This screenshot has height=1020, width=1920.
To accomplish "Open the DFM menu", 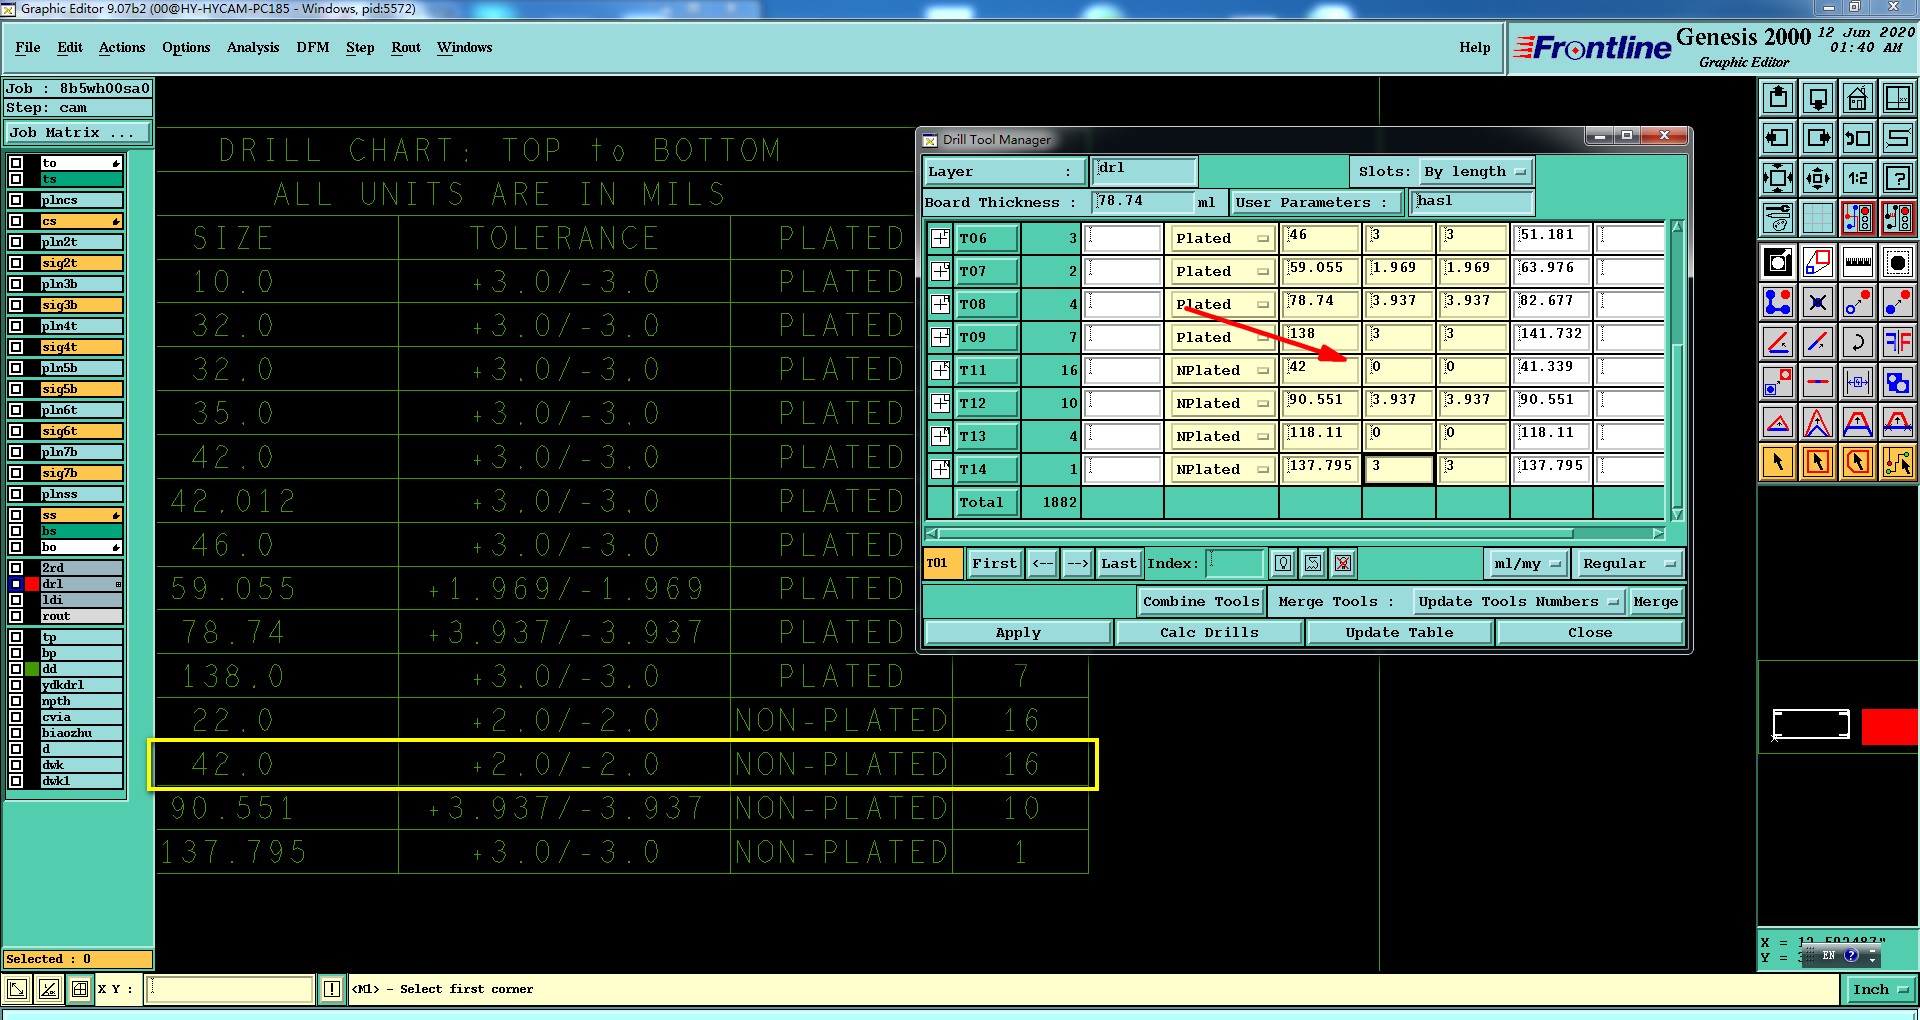I will point(313,47).
